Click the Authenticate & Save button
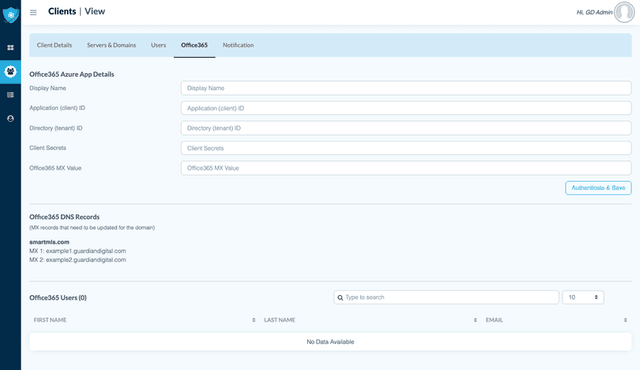This screenshot has height=370, width=640. click(x=598, y=188)
